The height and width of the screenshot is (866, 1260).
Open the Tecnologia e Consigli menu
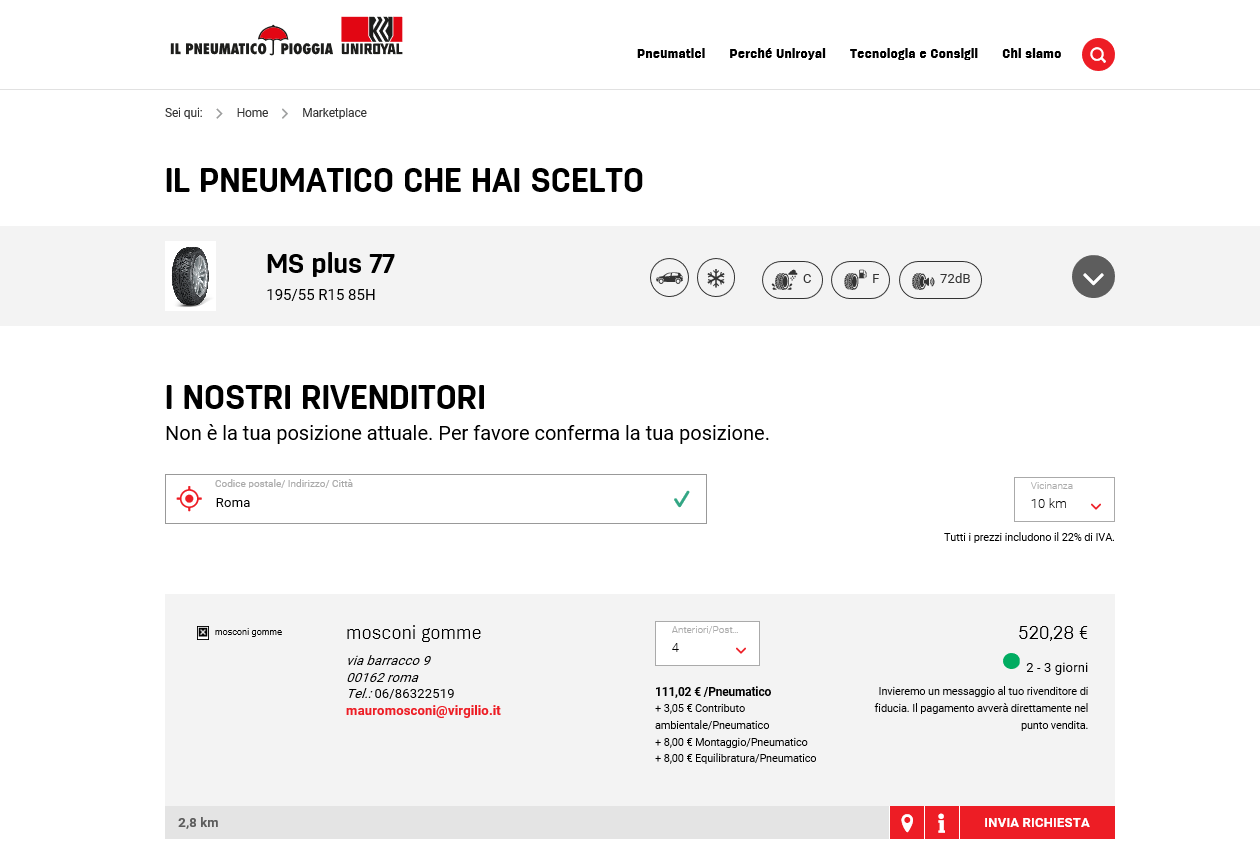click(913, 54)
